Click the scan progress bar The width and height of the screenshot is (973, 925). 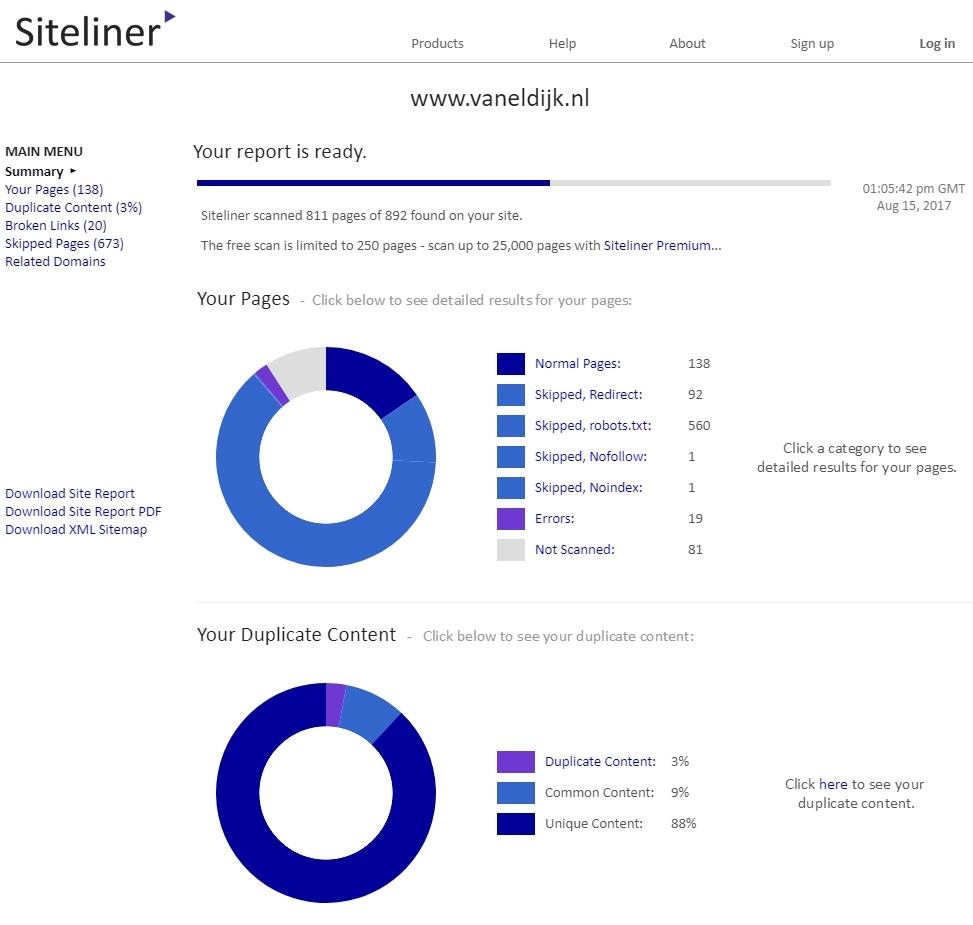pos(513,183)
